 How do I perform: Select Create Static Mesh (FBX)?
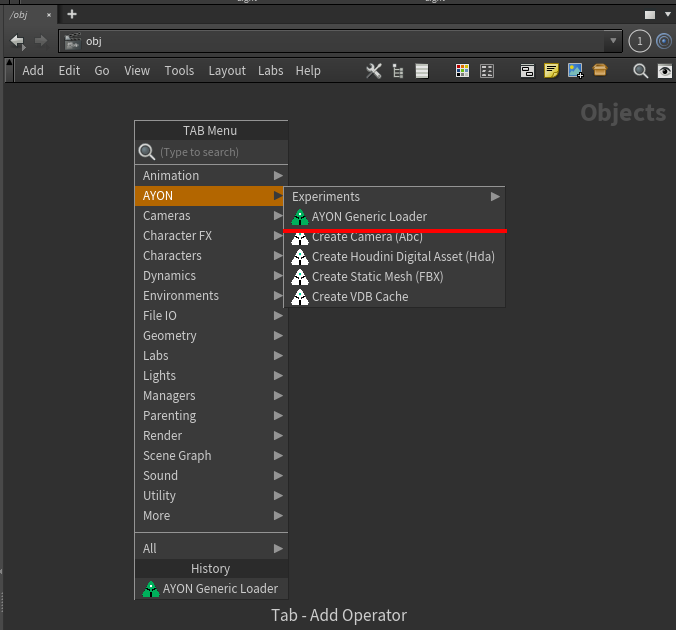pyautogui.click(x=394, y=276)
